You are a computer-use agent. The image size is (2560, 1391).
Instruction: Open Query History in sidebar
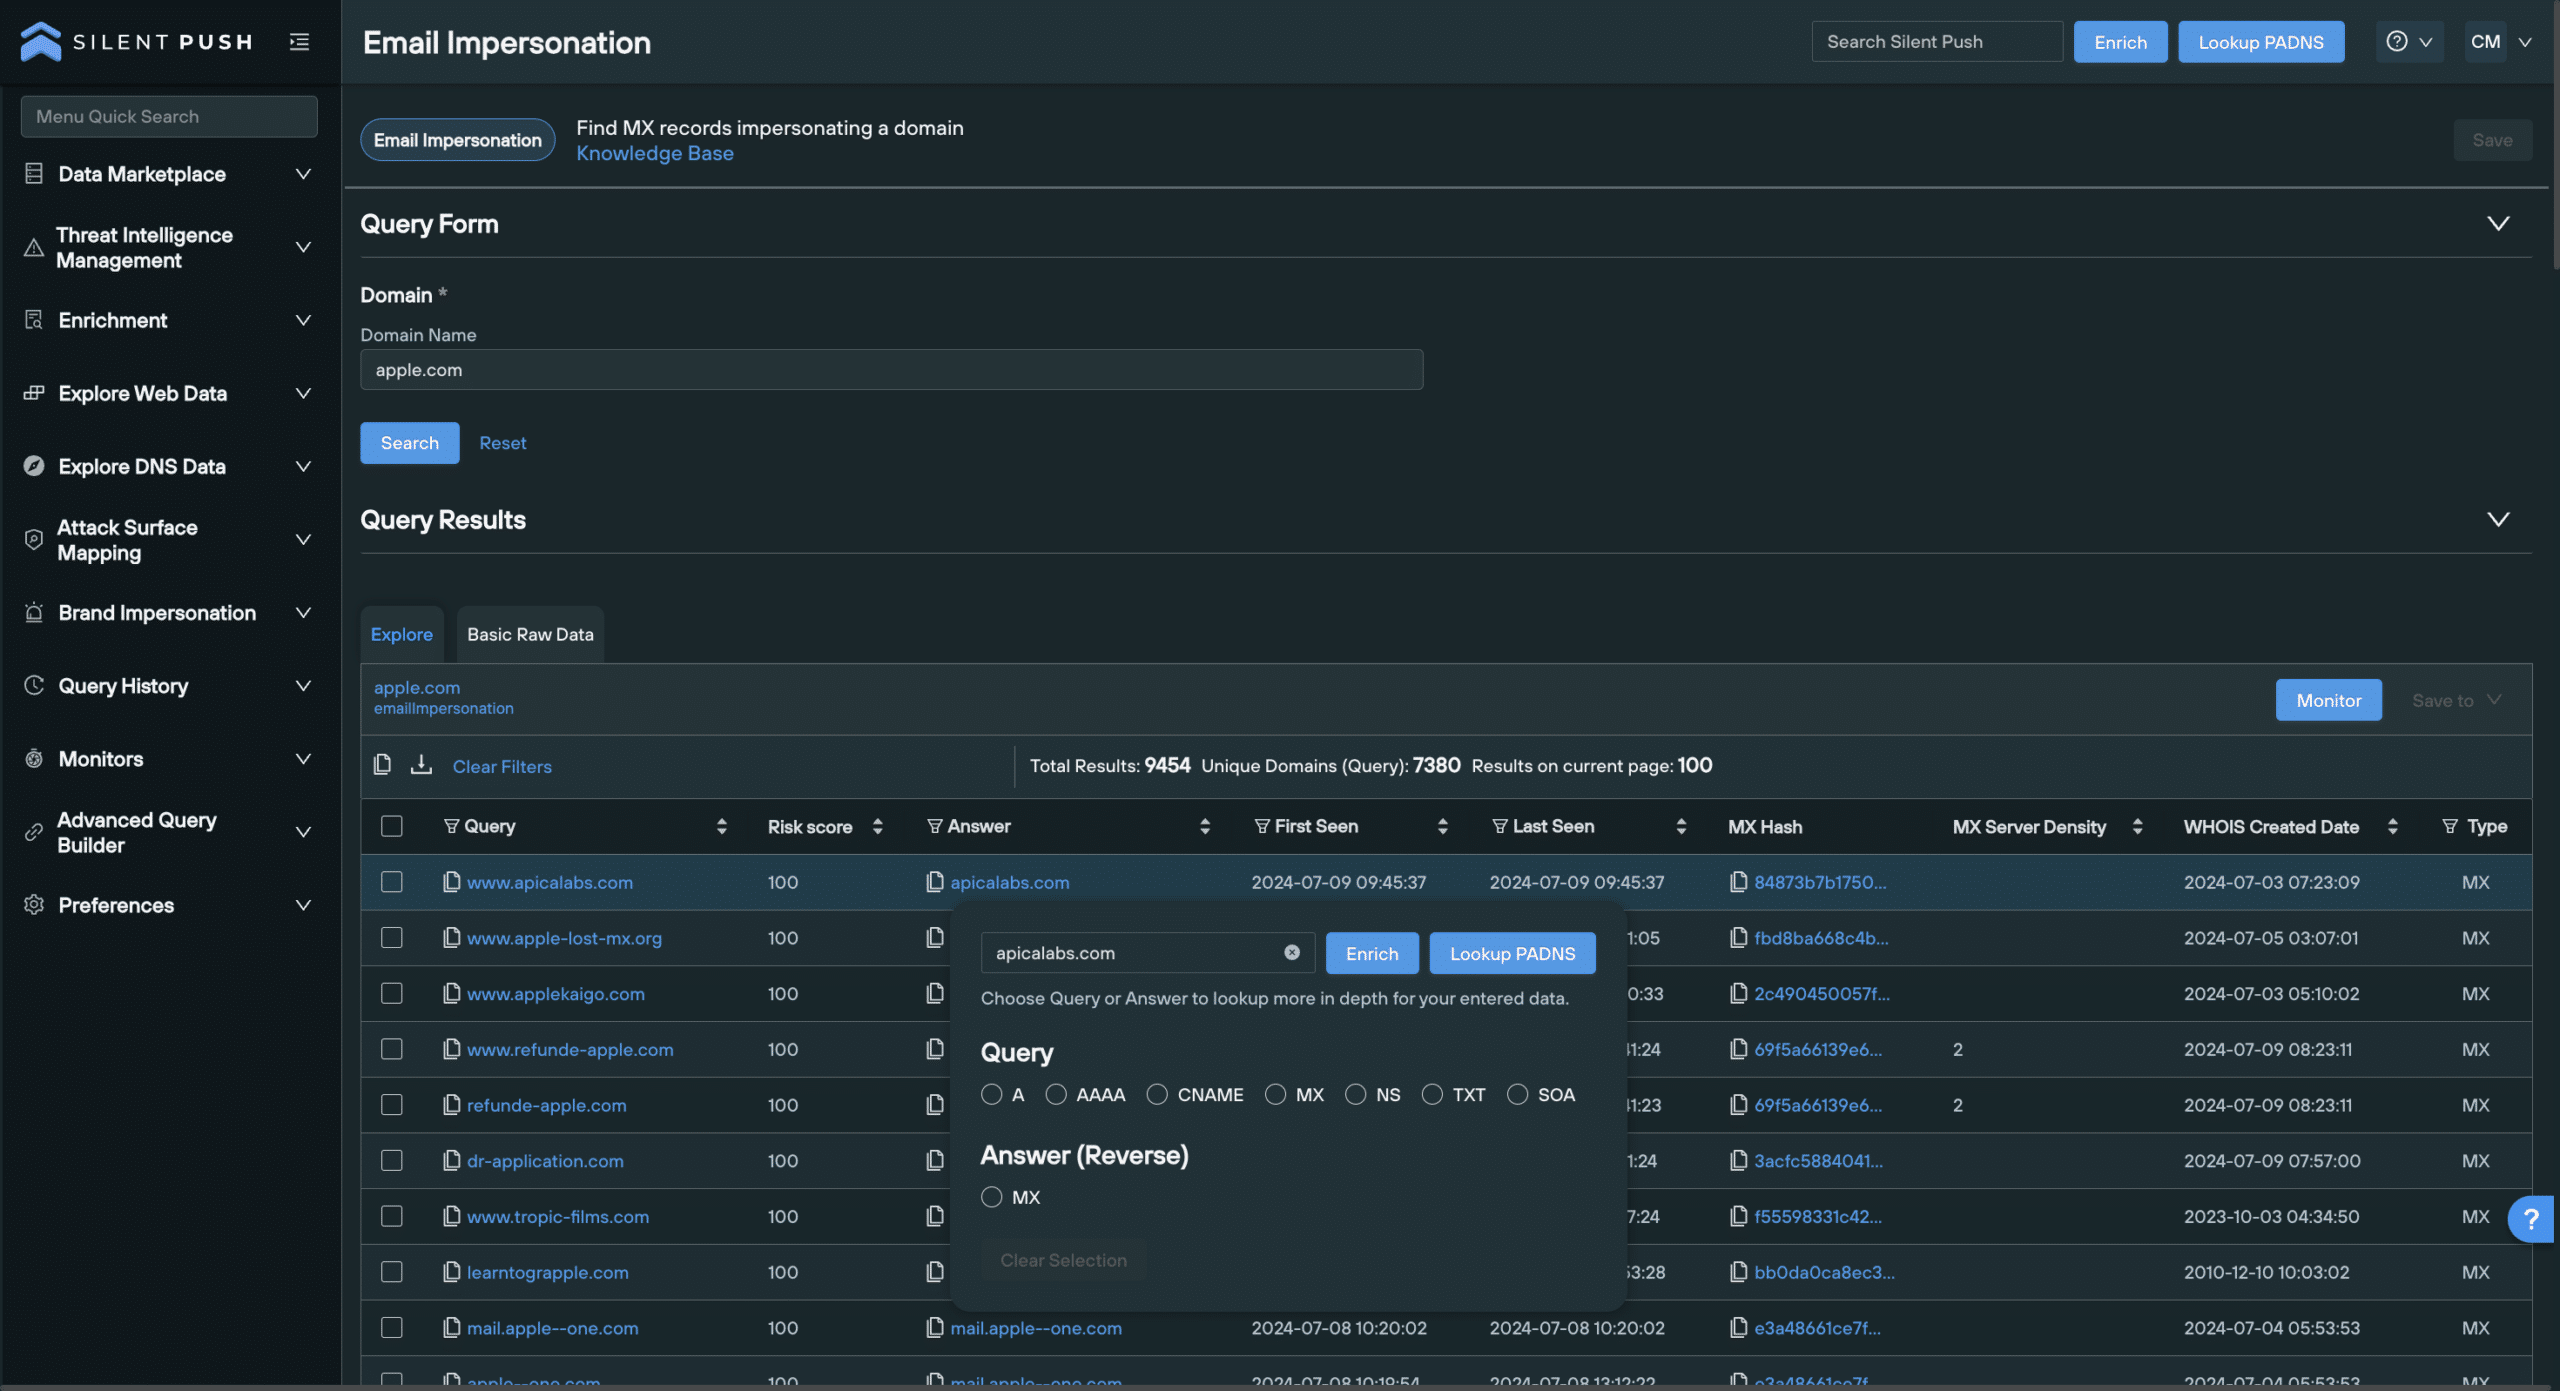[168, 686]
